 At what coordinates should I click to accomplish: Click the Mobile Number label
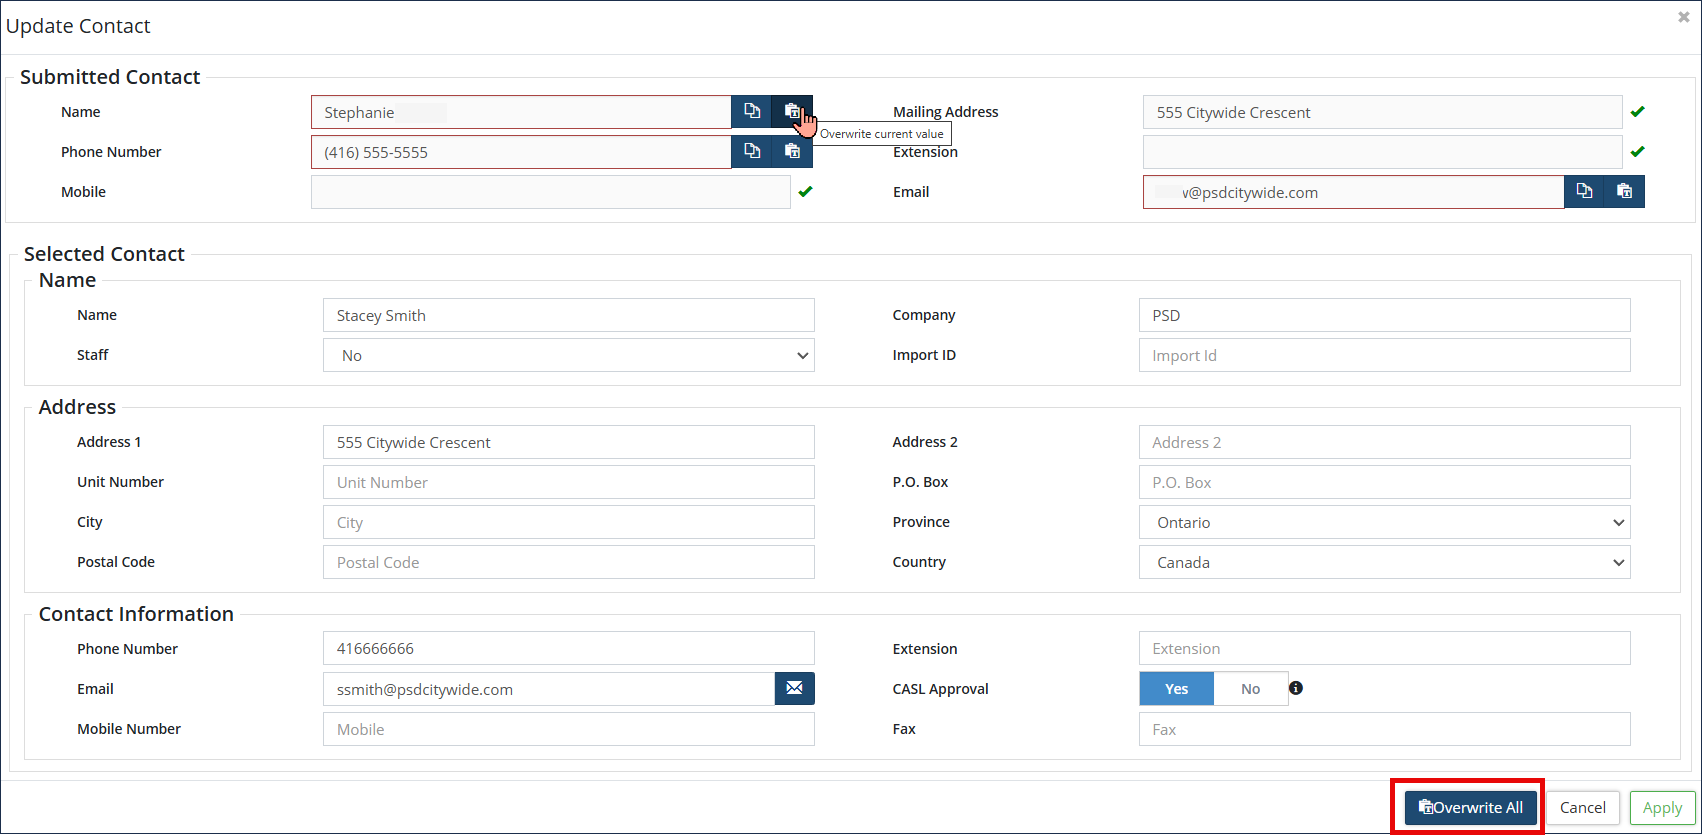[x=129, y=729]
